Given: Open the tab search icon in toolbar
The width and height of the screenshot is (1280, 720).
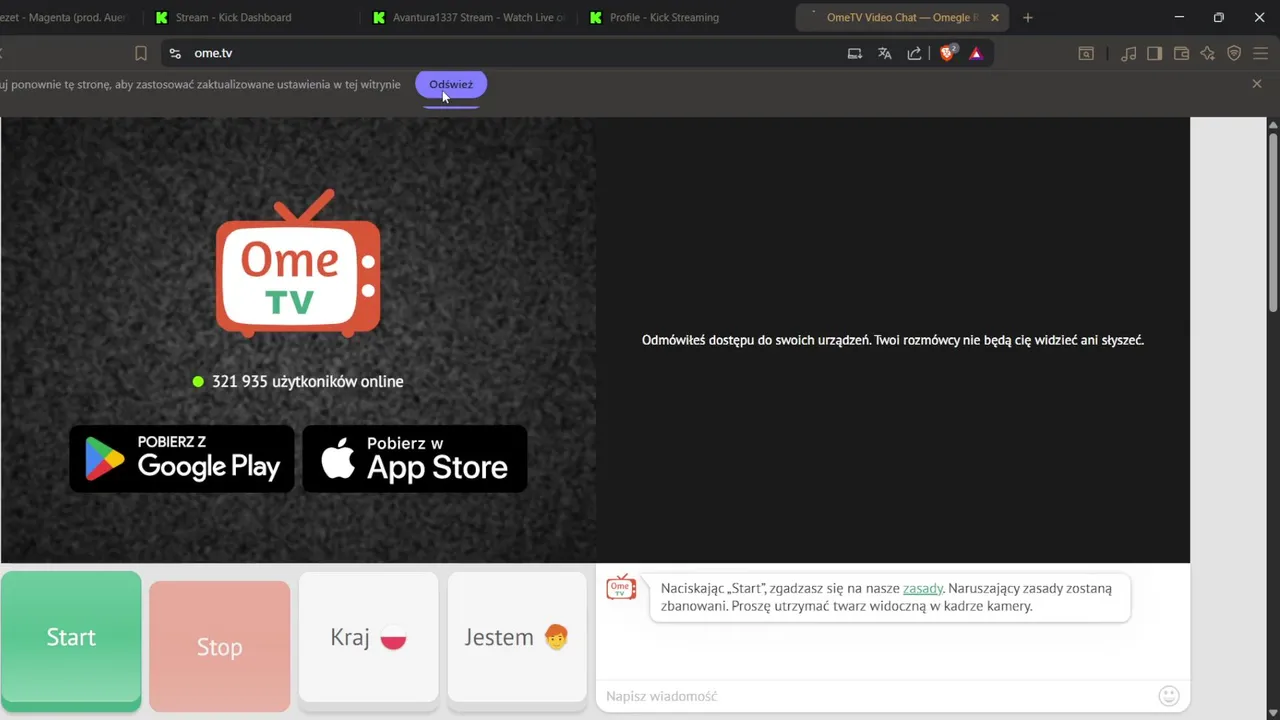Looking at the screenshot, I should 1086,54.
